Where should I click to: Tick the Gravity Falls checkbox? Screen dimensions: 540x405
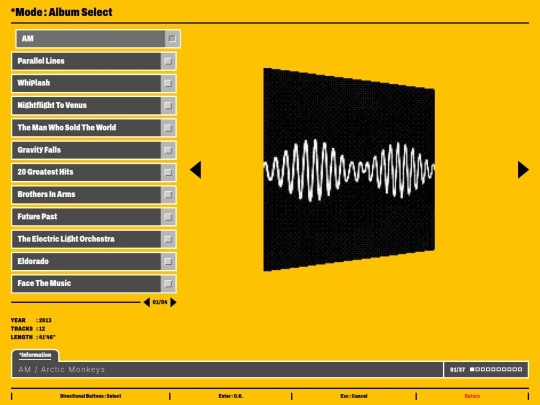[x=168, y=150]
